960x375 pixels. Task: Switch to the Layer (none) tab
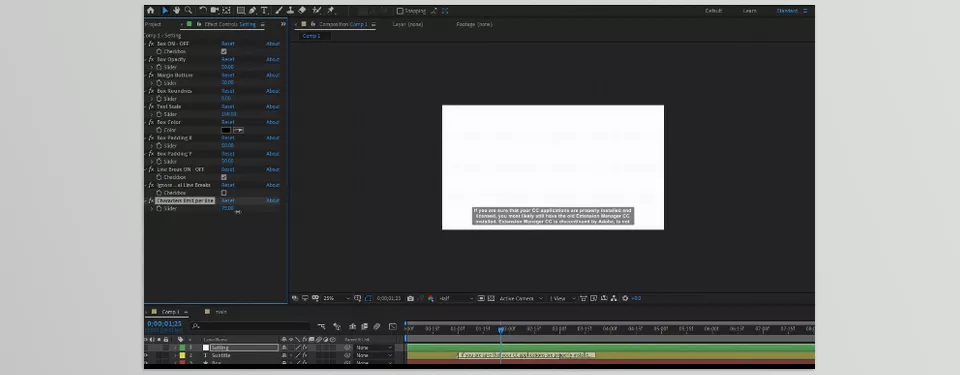[x=408, y=24]
